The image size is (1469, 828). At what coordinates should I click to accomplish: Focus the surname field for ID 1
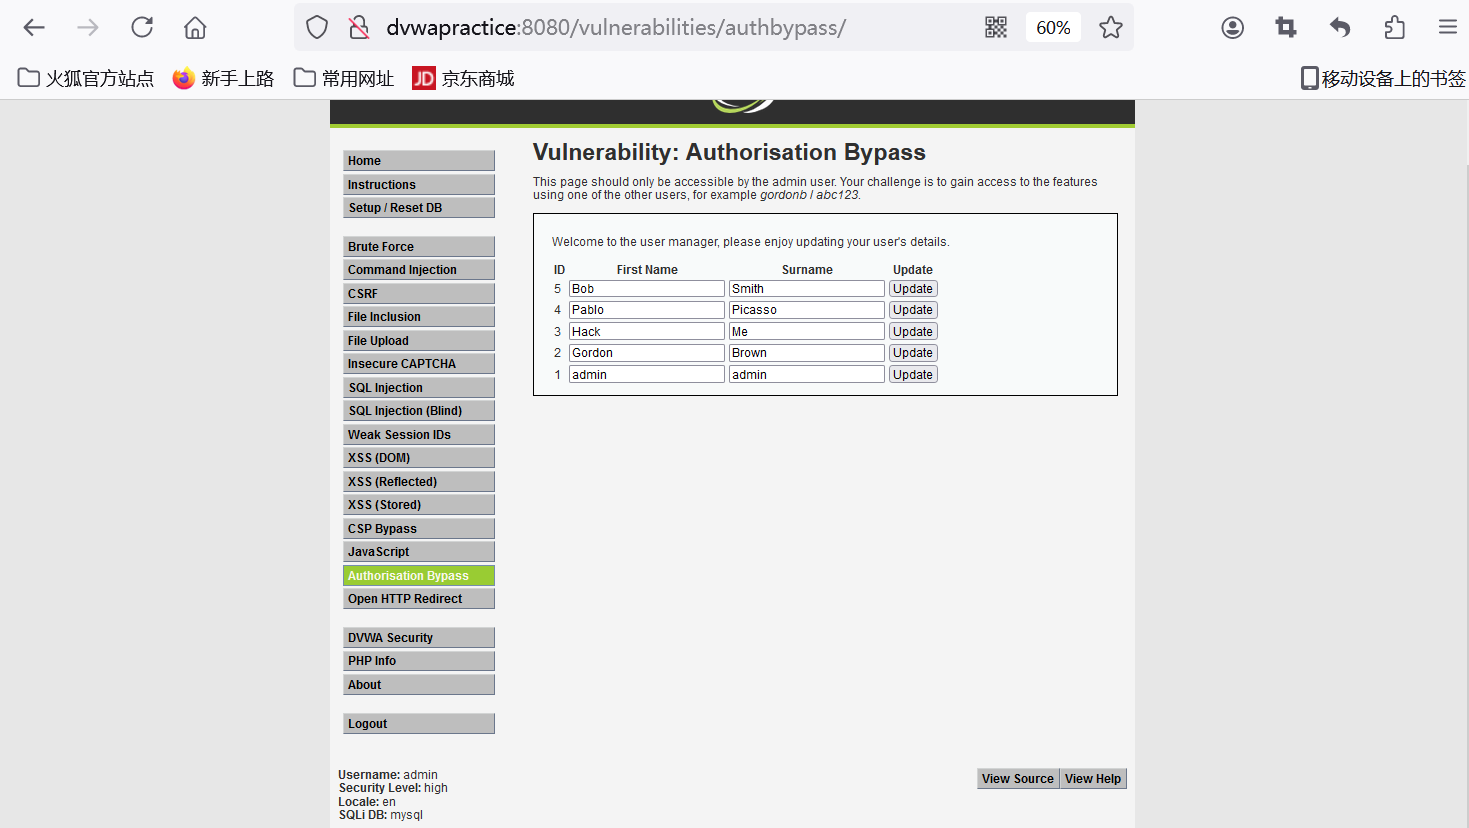pos(807,375)
